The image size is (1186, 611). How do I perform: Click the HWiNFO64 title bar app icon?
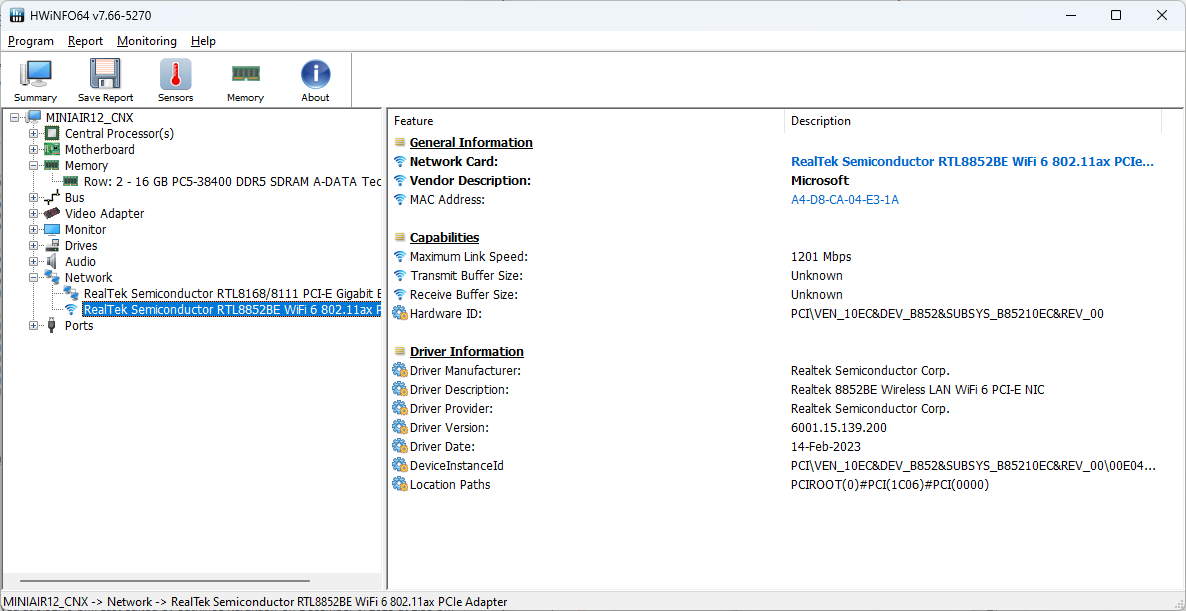pyautogui.click(x=17, y=15)
